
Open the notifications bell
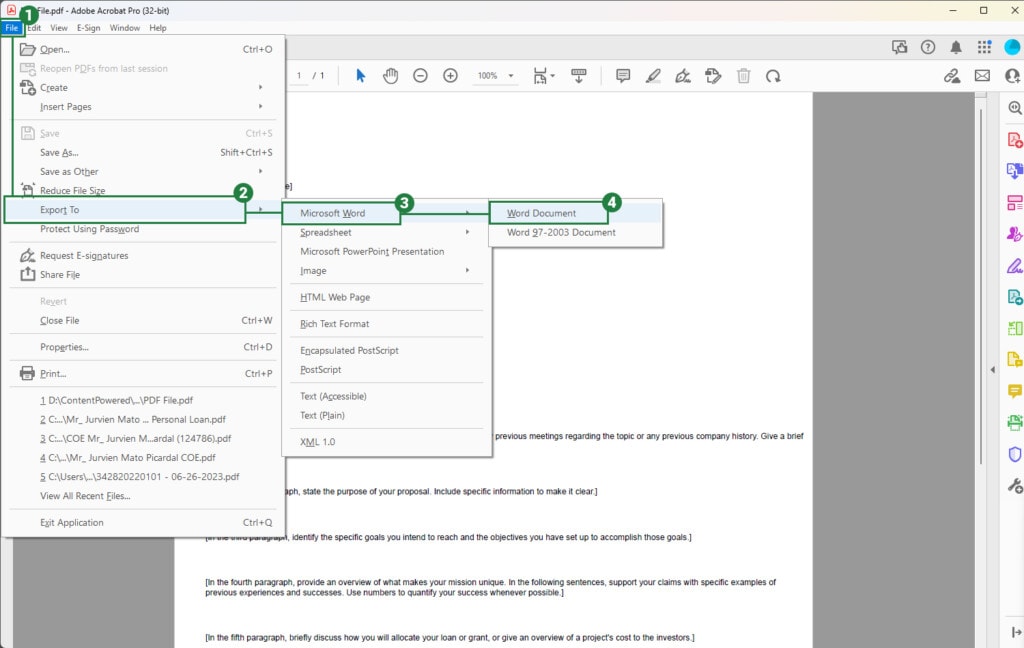click(956, 47)
